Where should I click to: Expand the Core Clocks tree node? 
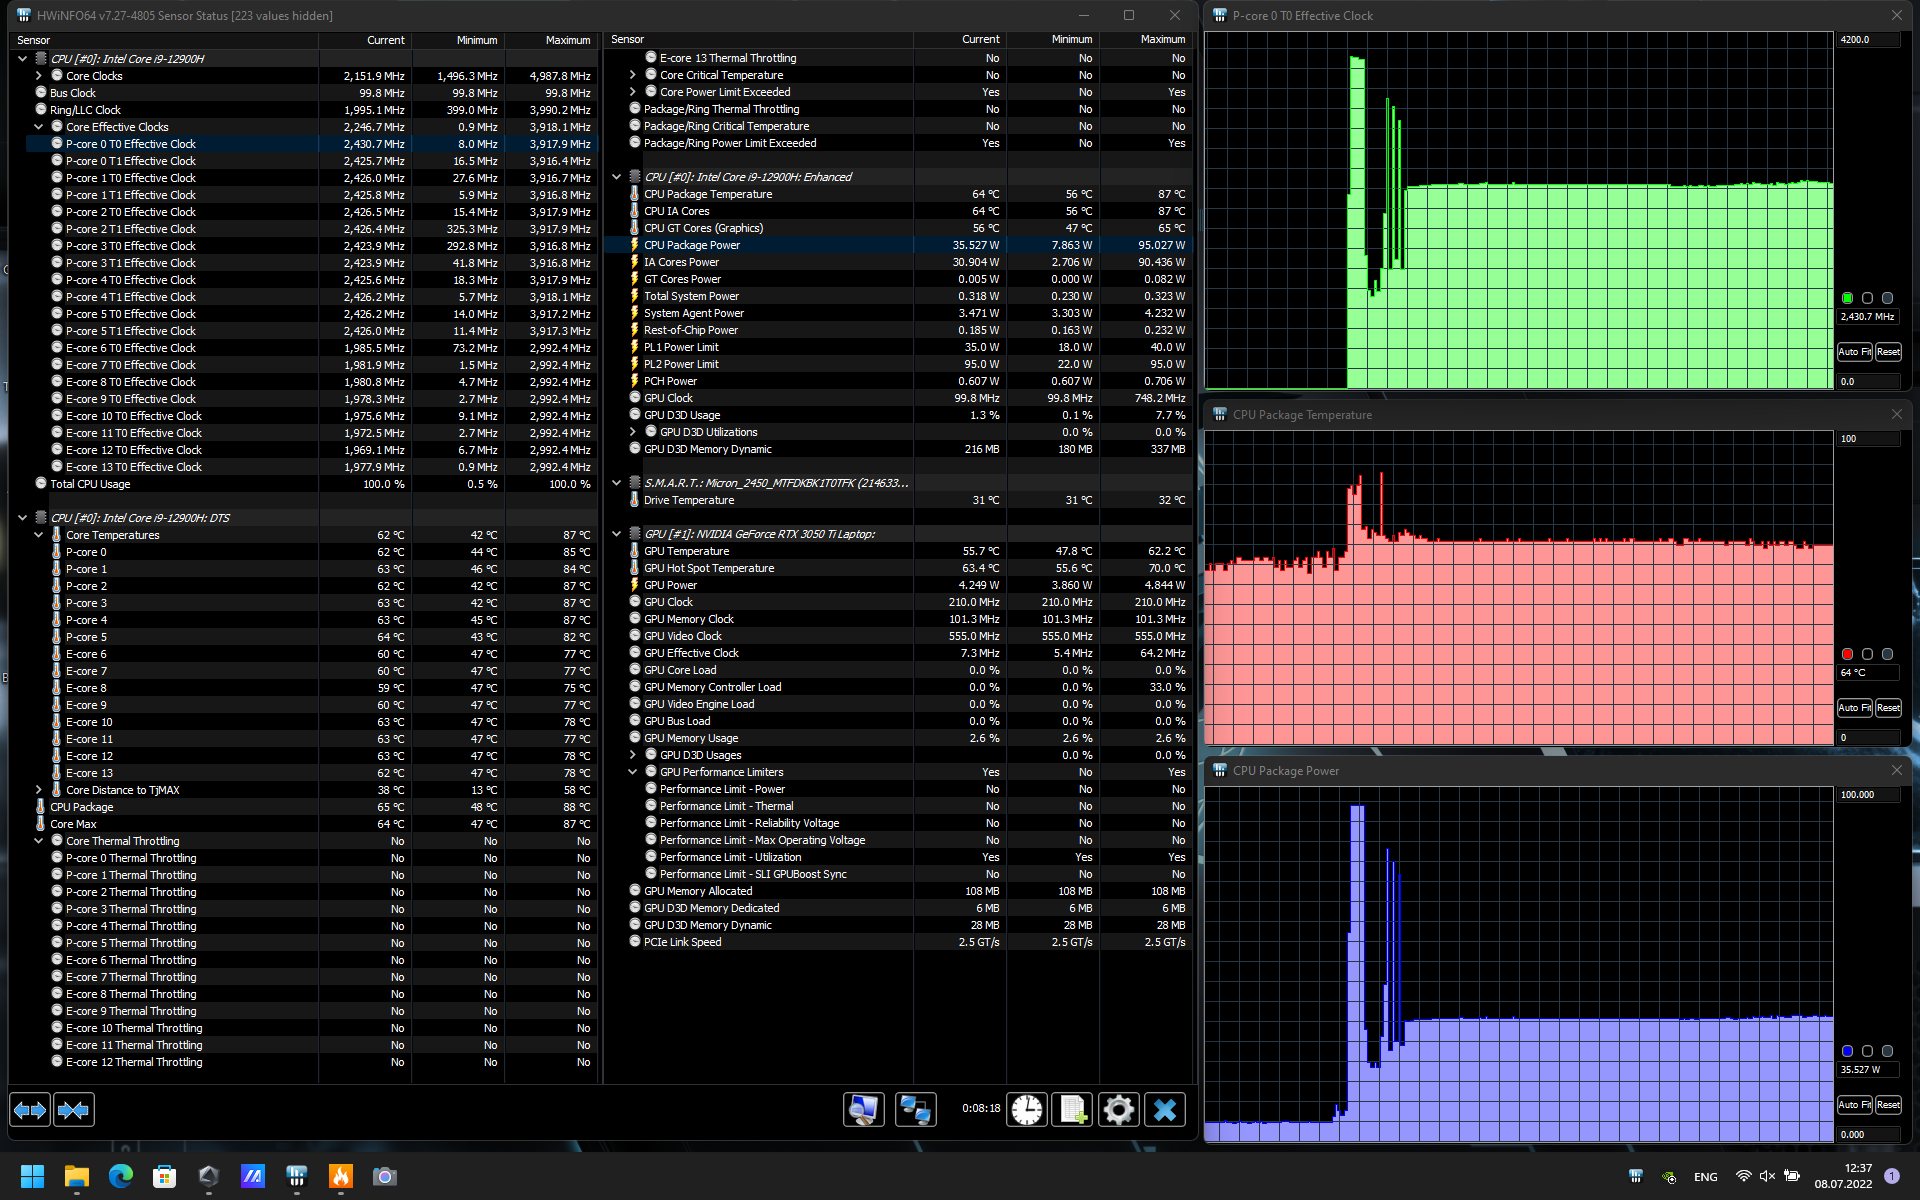coord(39,76)
